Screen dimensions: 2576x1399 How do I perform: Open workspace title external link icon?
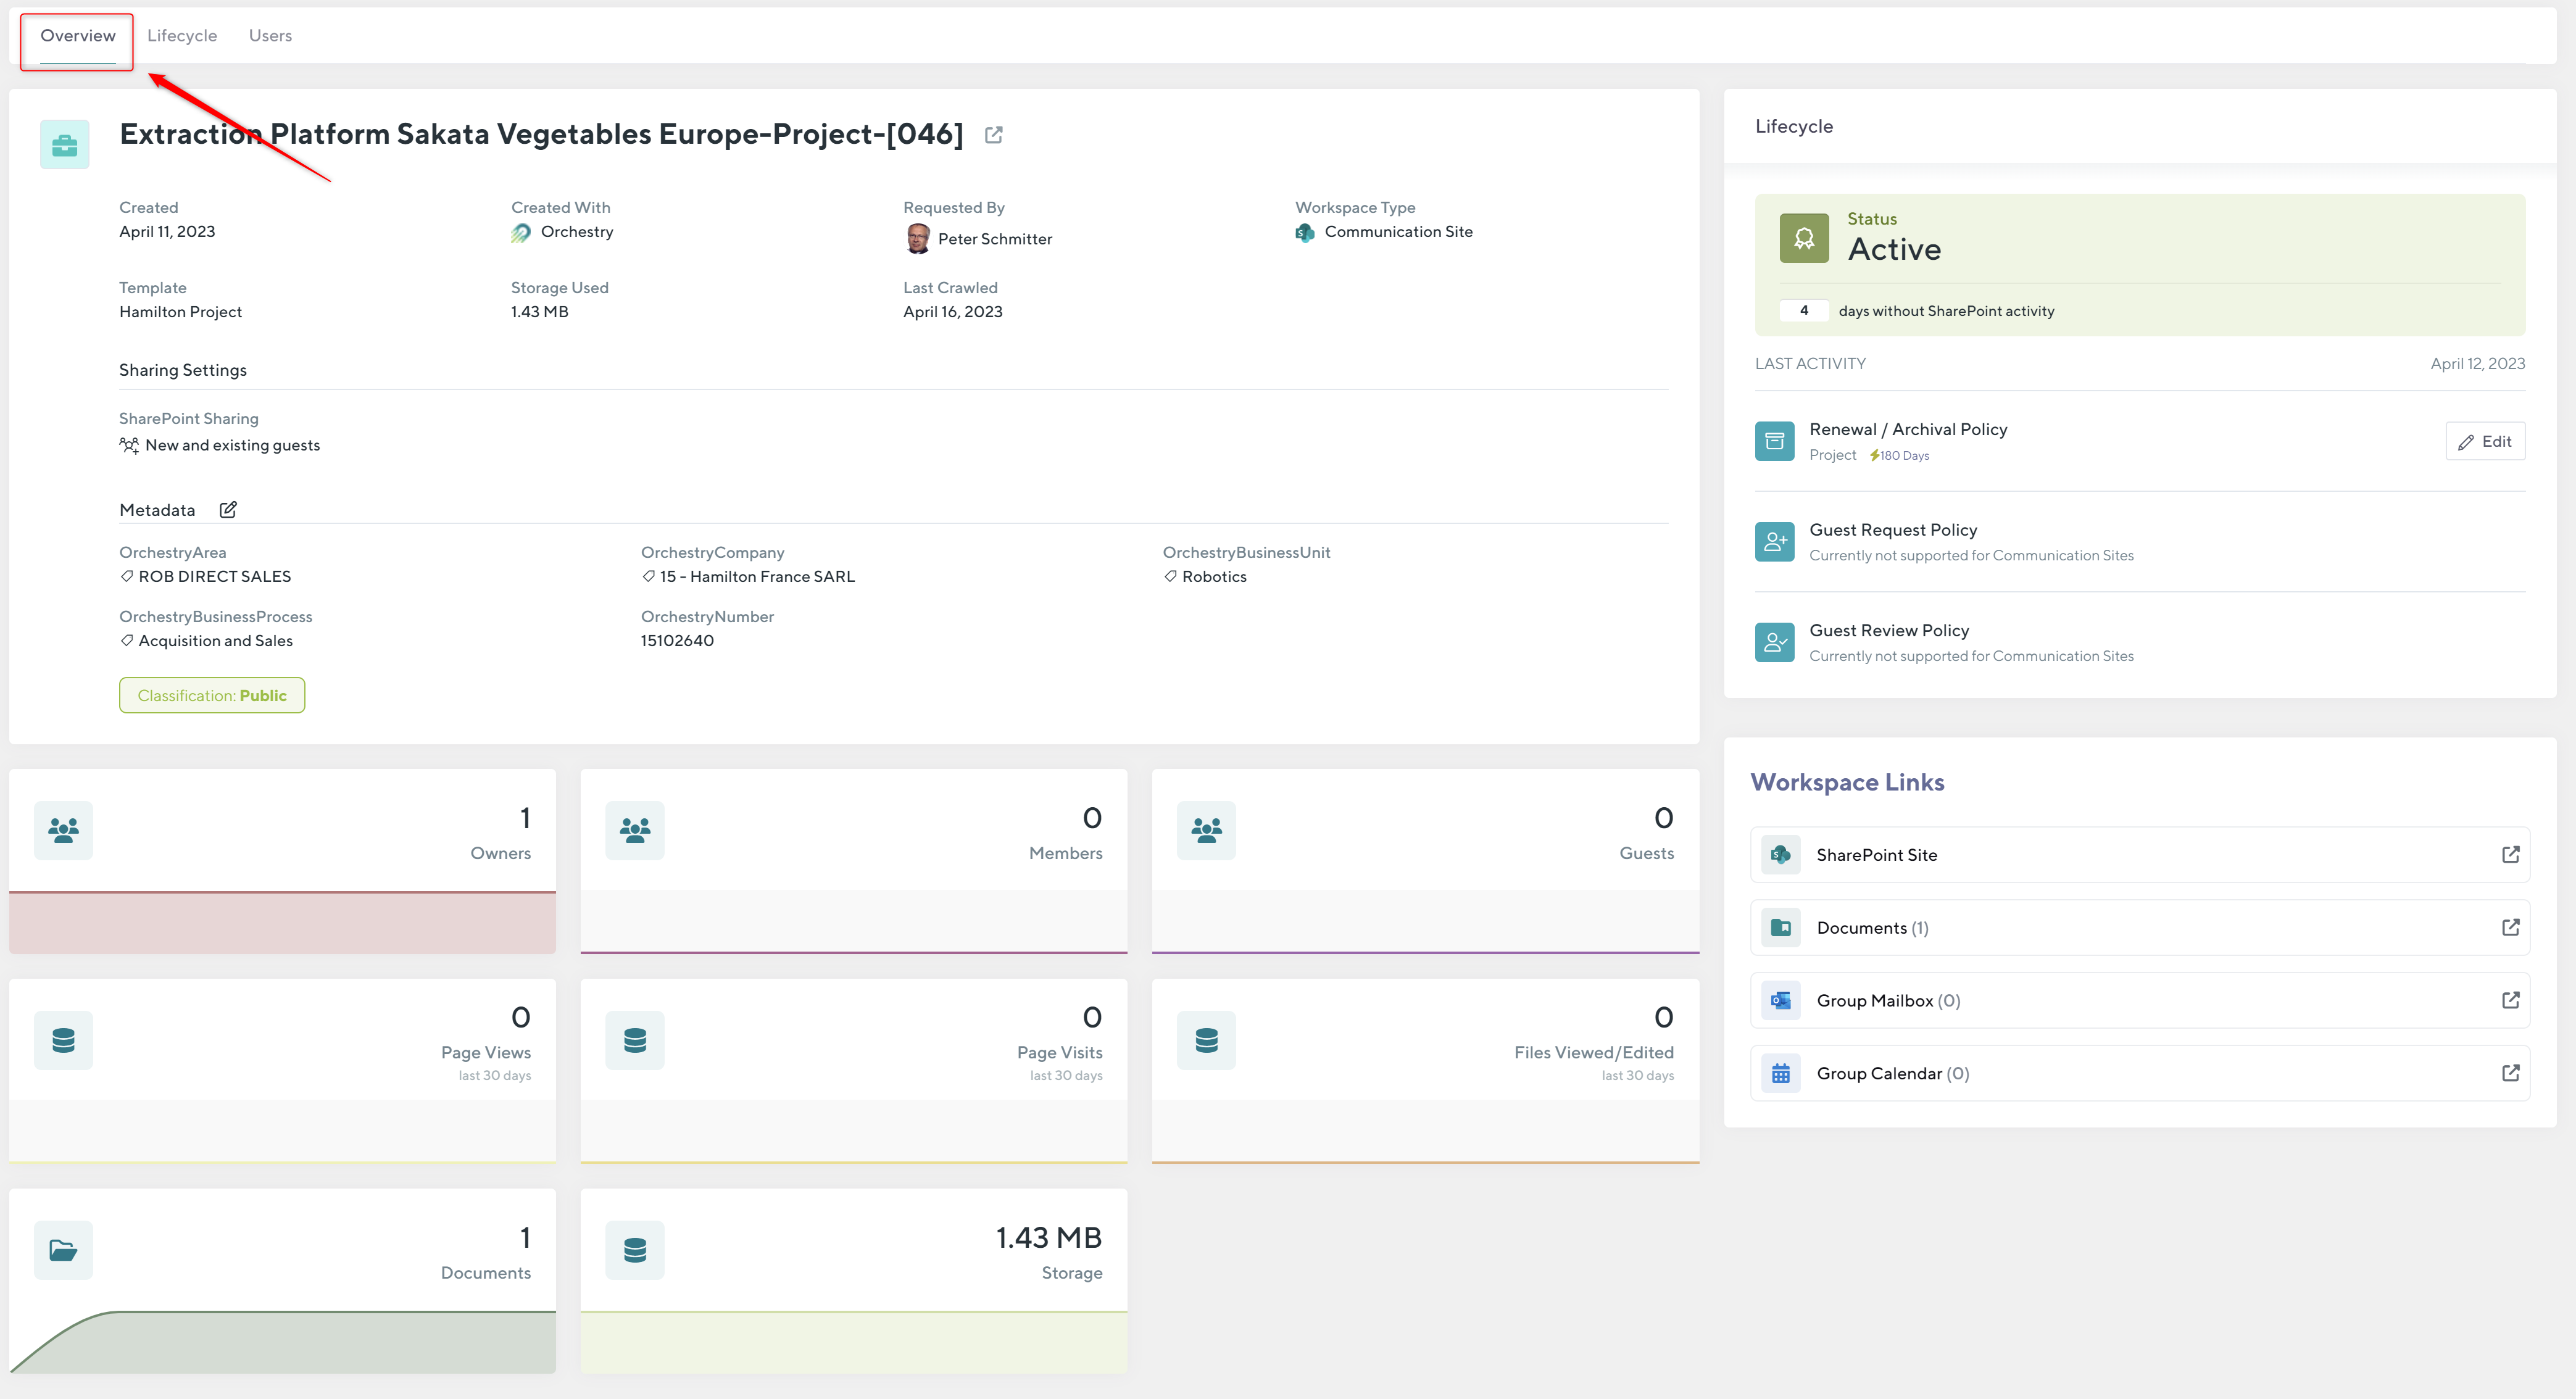click(x=993, y=135)
